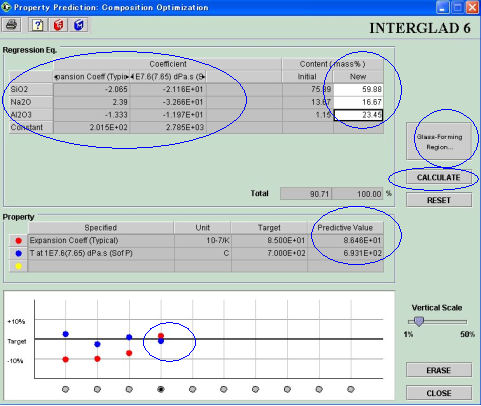Edit the New Al2O3 content field 23.45
The height and width of the screenshot is (406, 481).
pos(358,115)
